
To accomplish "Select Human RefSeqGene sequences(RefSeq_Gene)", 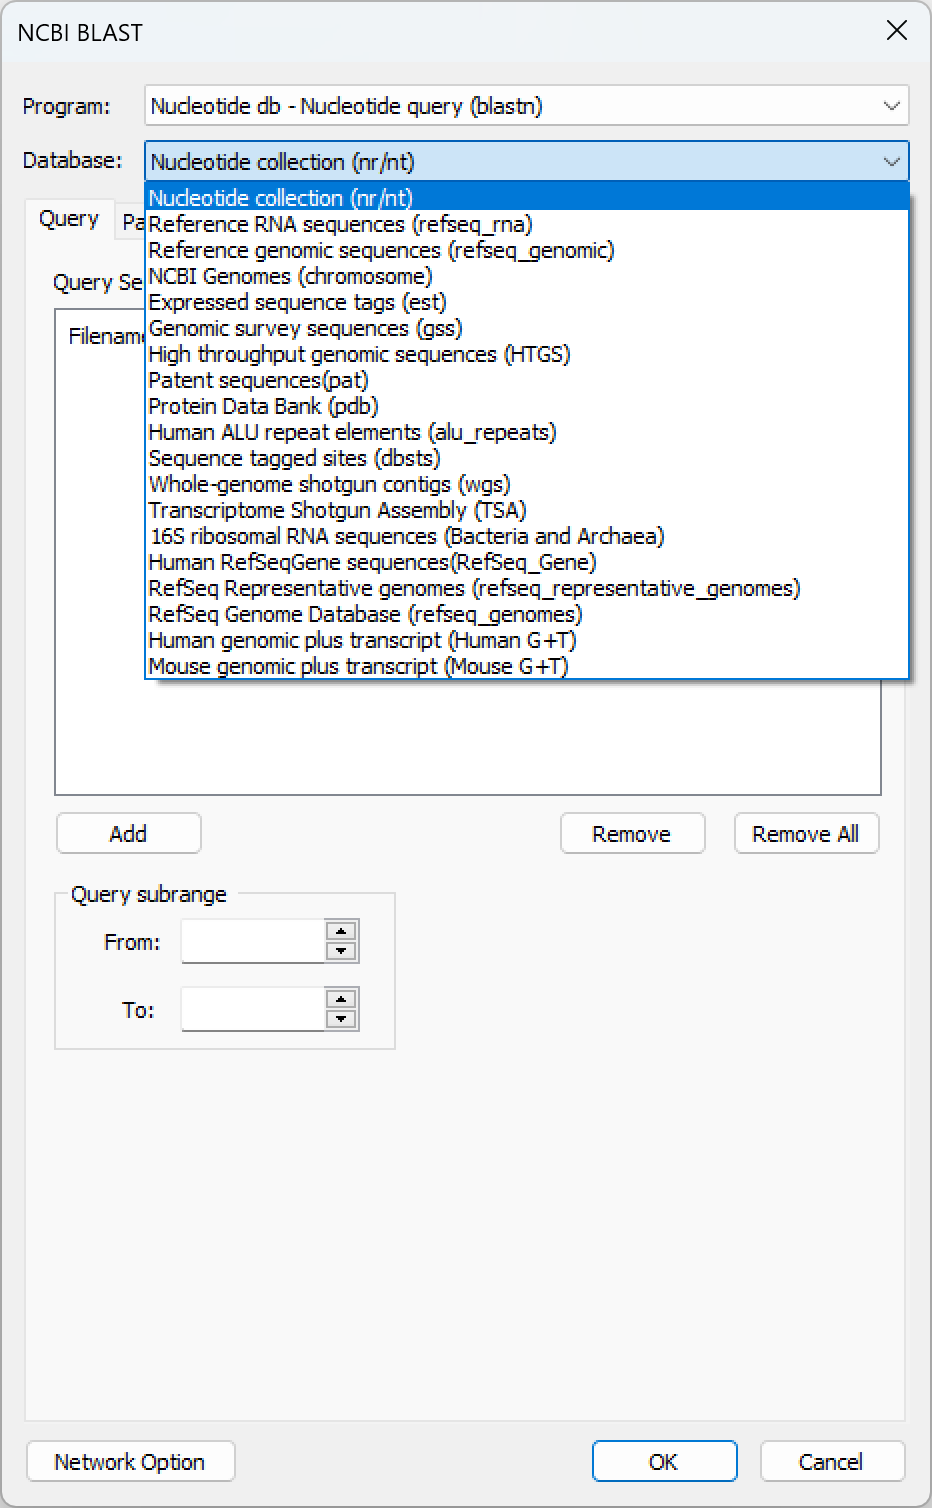I will (527, 562).
